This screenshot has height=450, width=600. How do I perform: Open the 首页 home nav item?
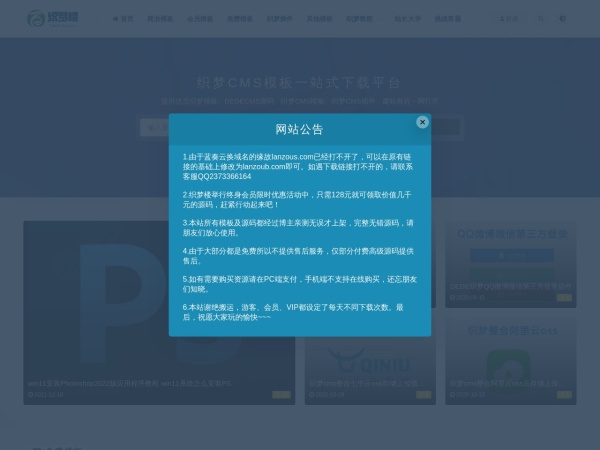point(123,19)
